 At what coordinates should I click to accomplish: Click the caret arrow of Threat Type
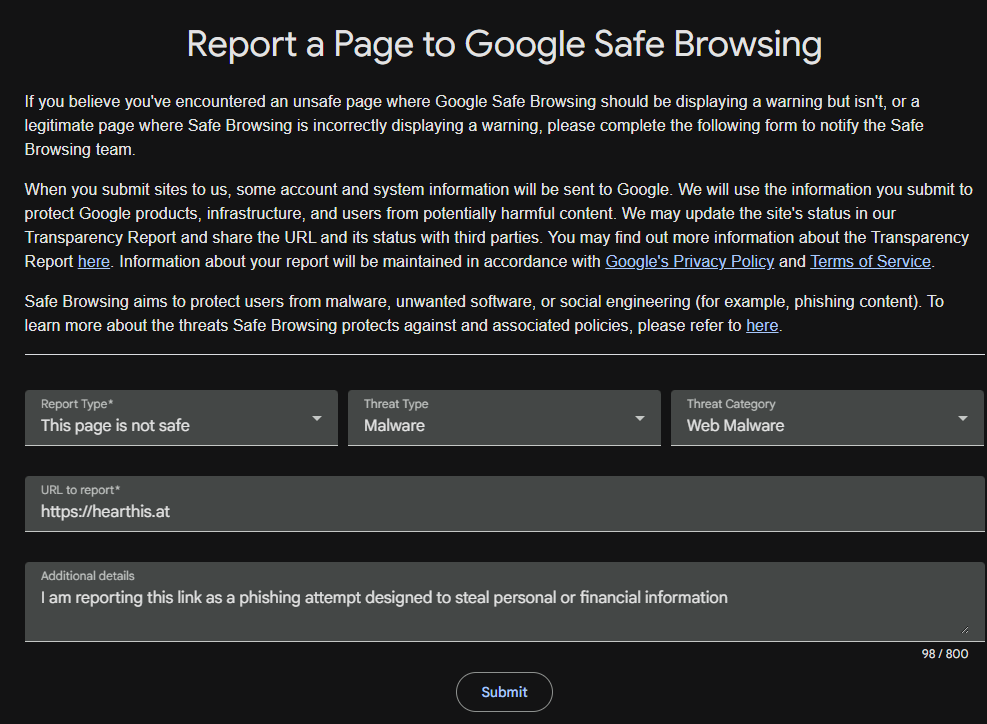[640, 419]
